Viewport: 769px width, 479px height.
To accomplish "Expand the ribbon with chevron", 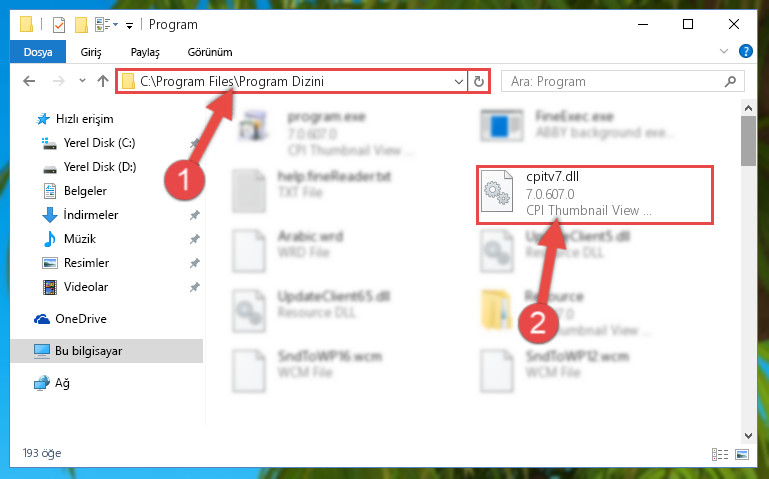I will pos(723,51).
